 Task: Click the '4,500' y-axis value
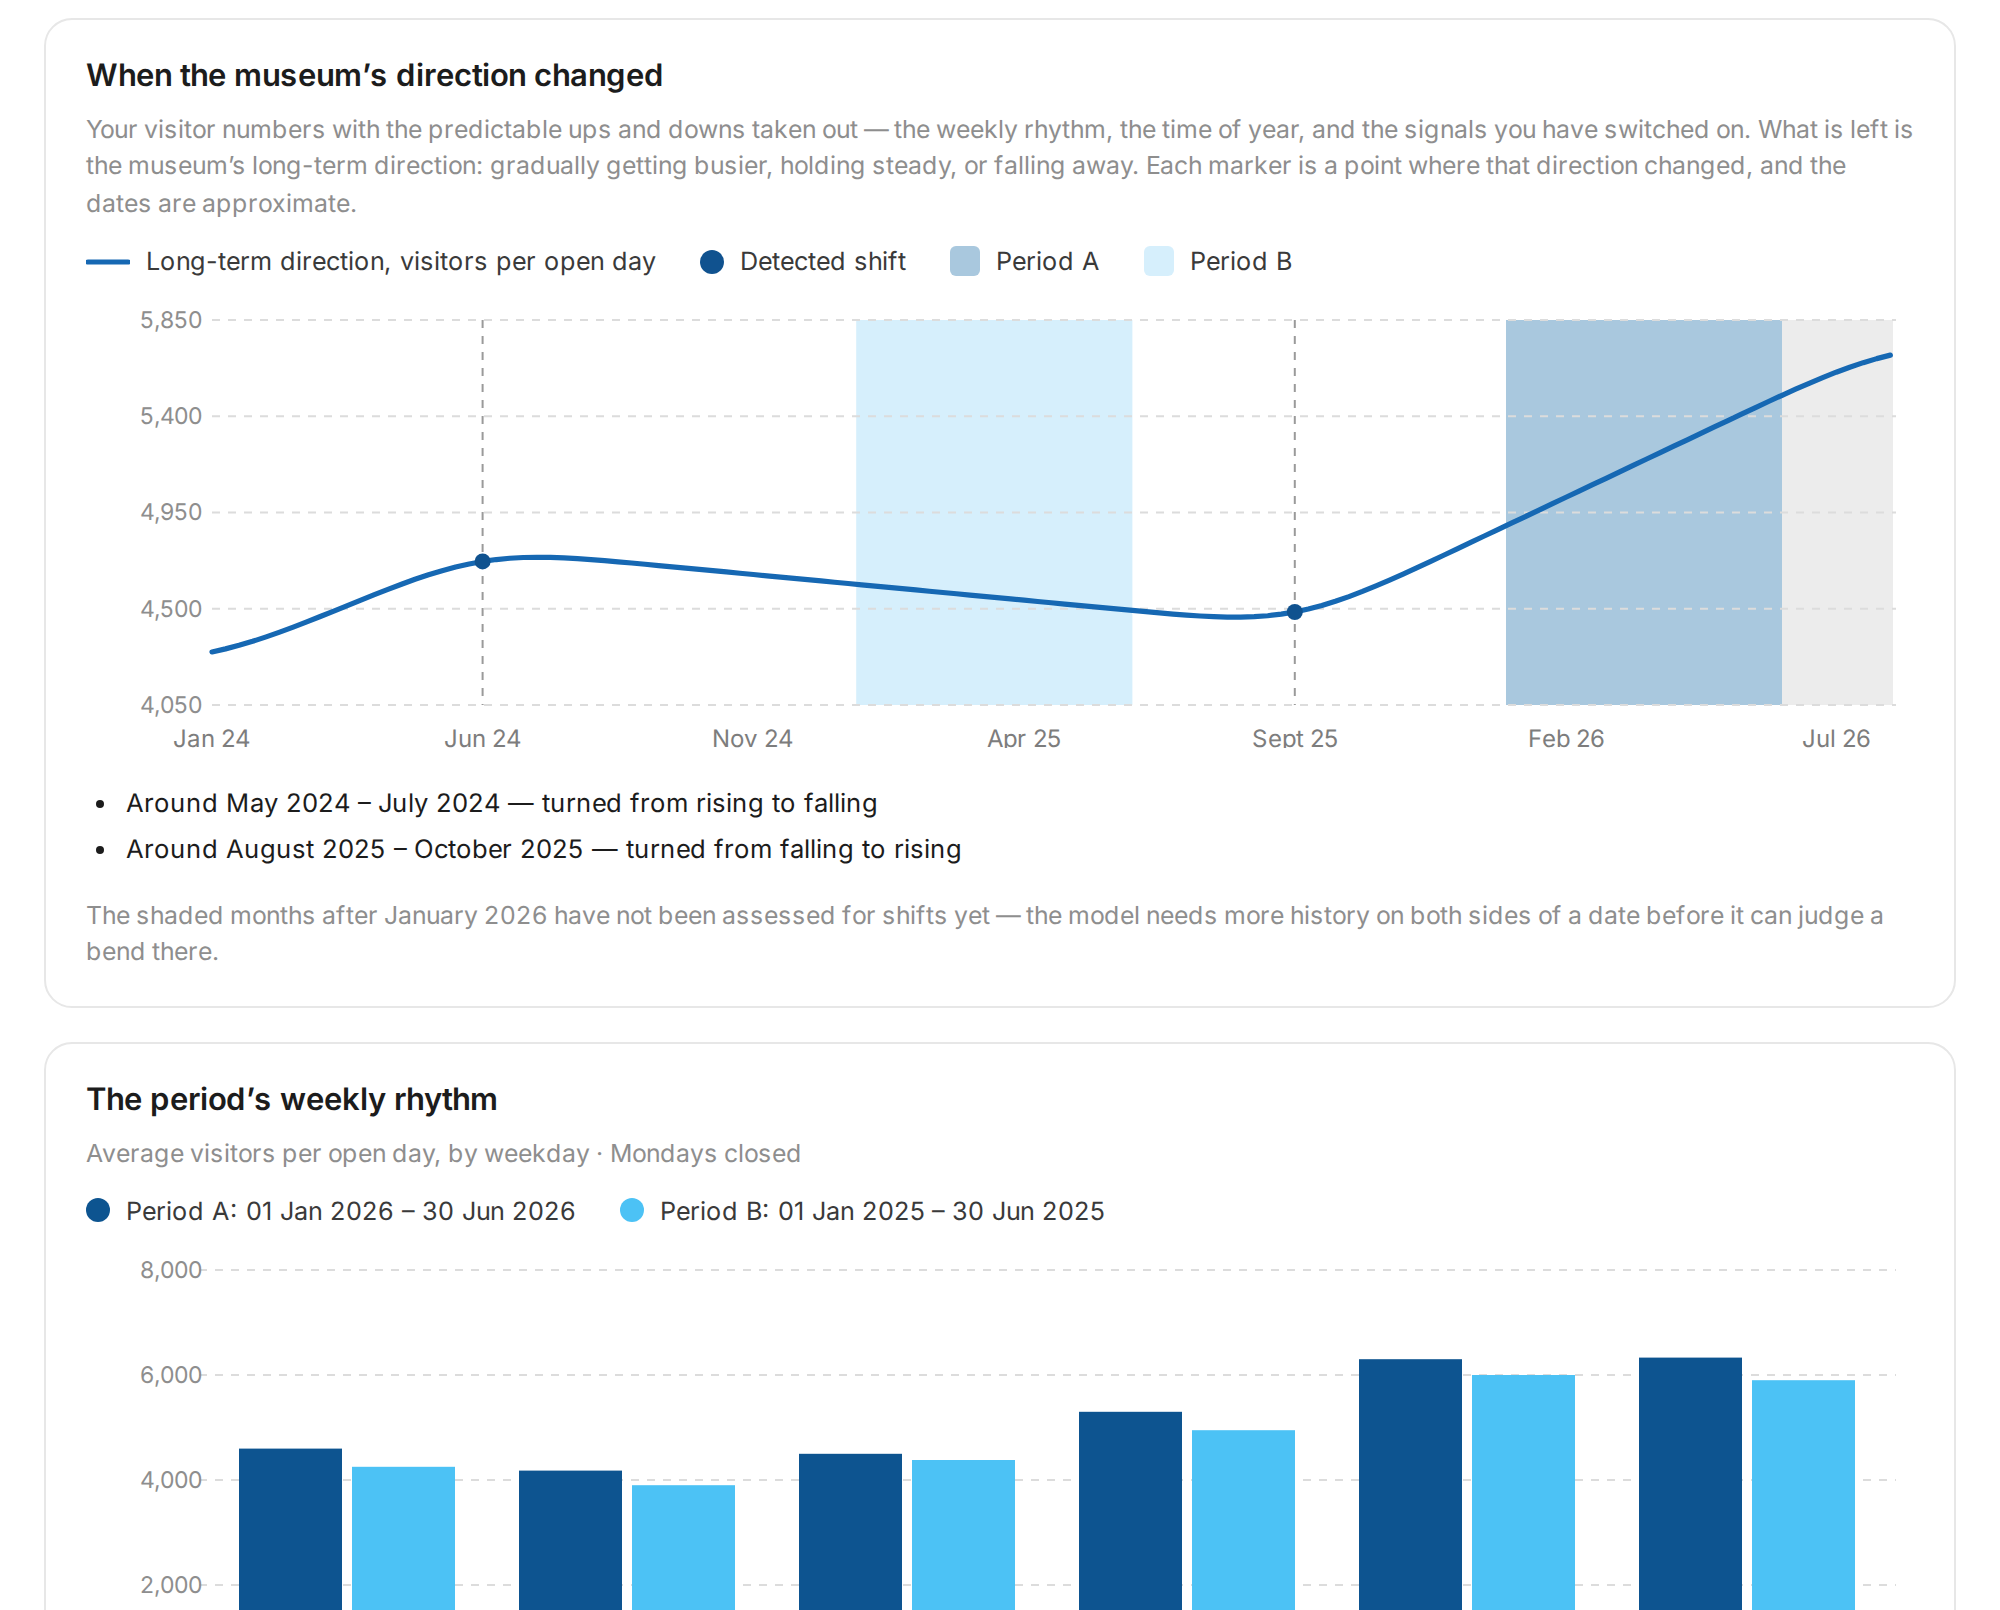(x=171, y=609)
